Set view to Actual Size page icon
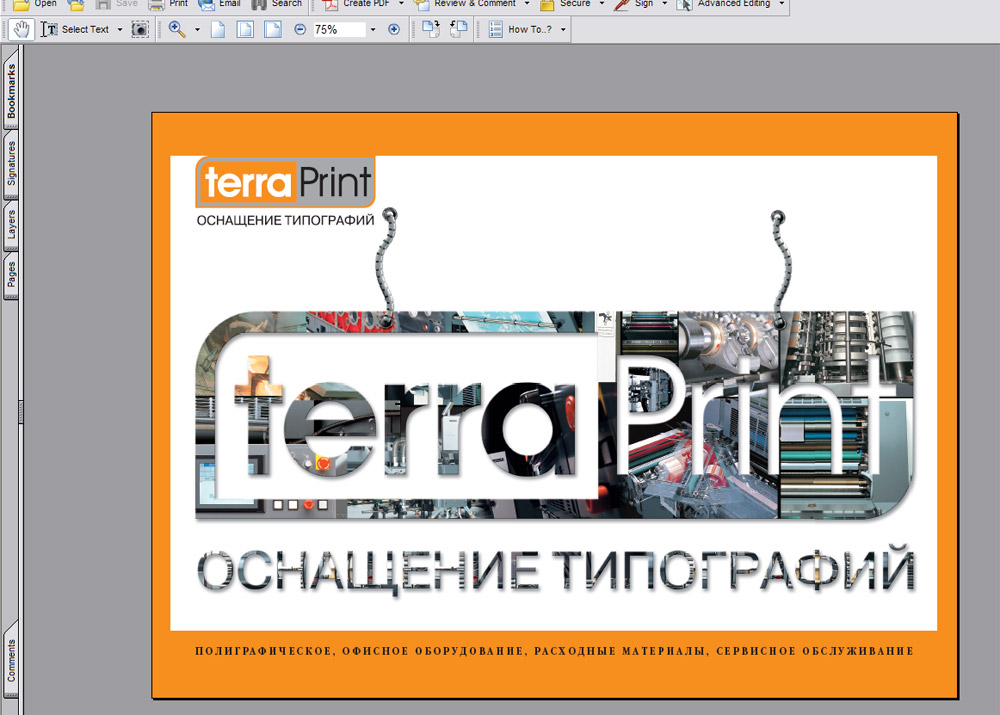Viewport: 1000px width, 715px height. point(218,29)
